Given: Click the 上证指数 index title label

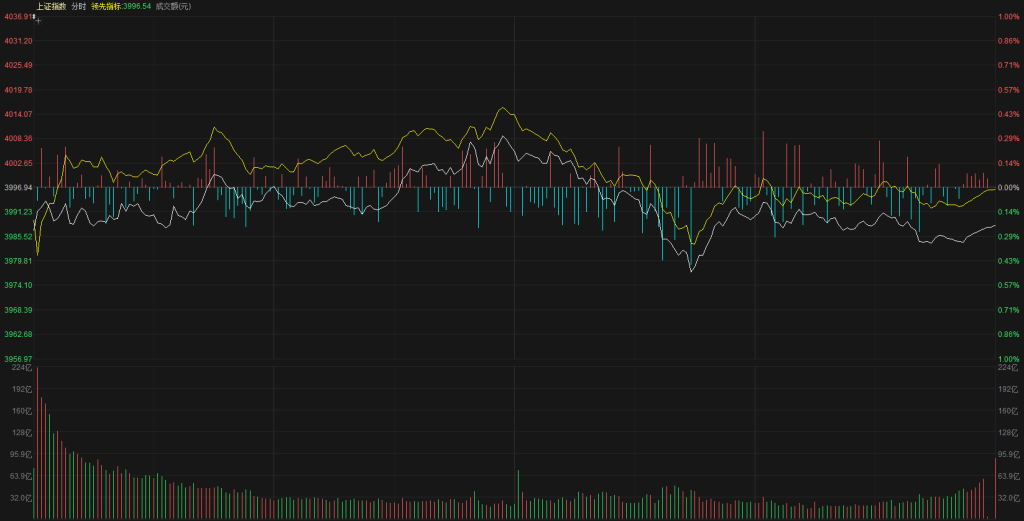Looking at the screenshot, I should [49, 6].
